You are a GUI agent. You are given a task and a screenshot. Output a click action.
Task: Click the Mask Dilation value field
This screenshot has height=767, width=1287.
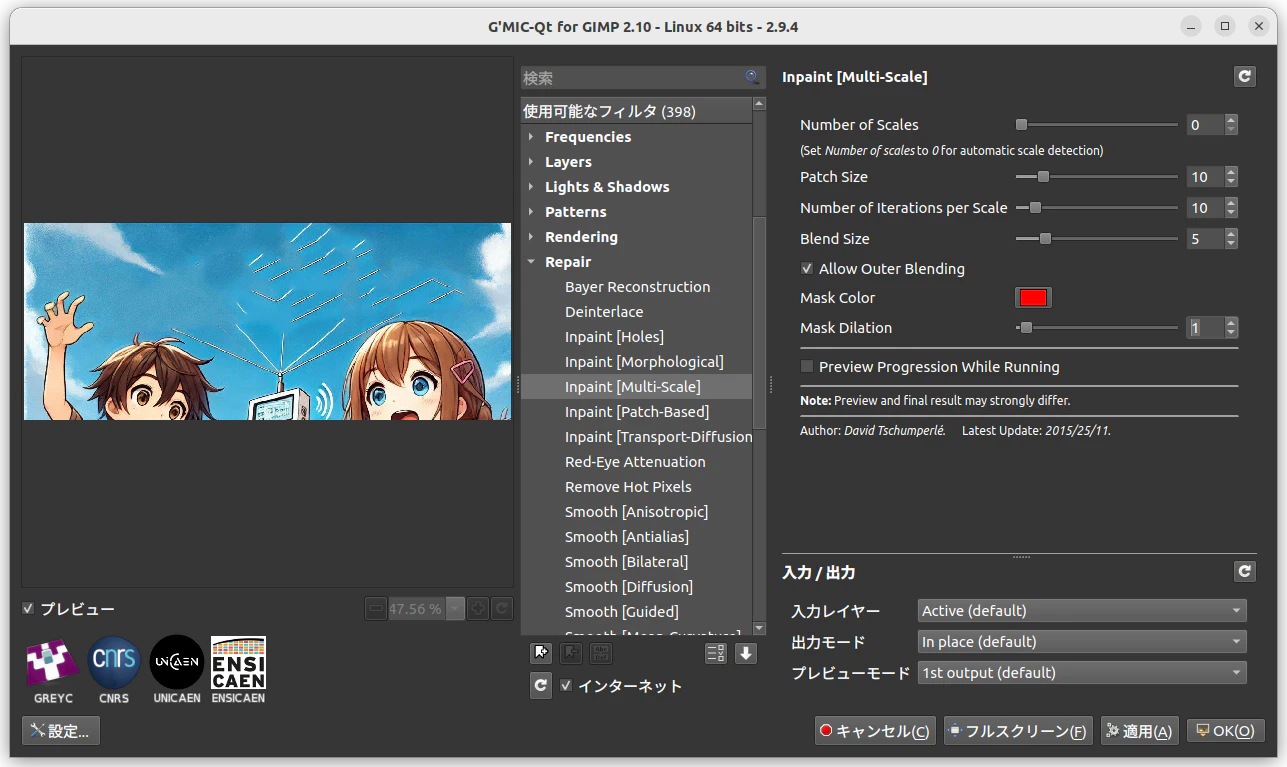[x=1205, y=328]
